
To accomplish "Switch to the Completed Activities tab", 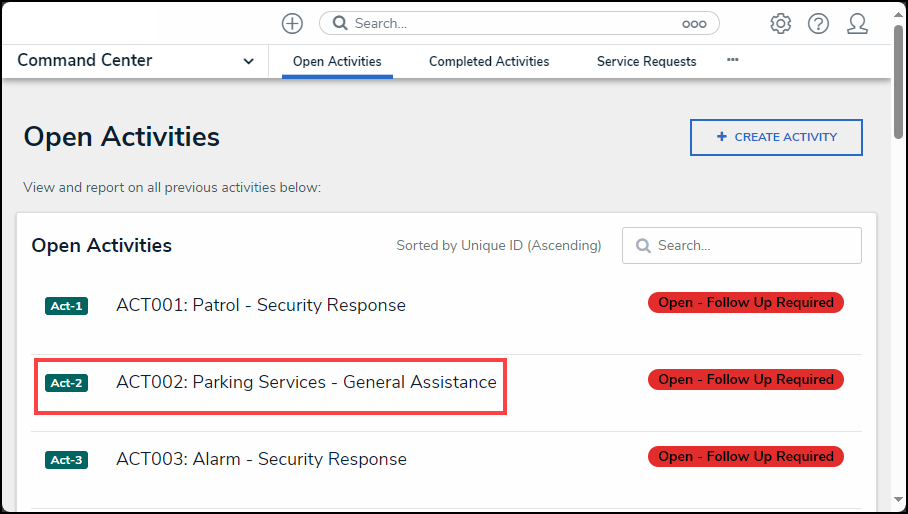I will tap(489, 62).
